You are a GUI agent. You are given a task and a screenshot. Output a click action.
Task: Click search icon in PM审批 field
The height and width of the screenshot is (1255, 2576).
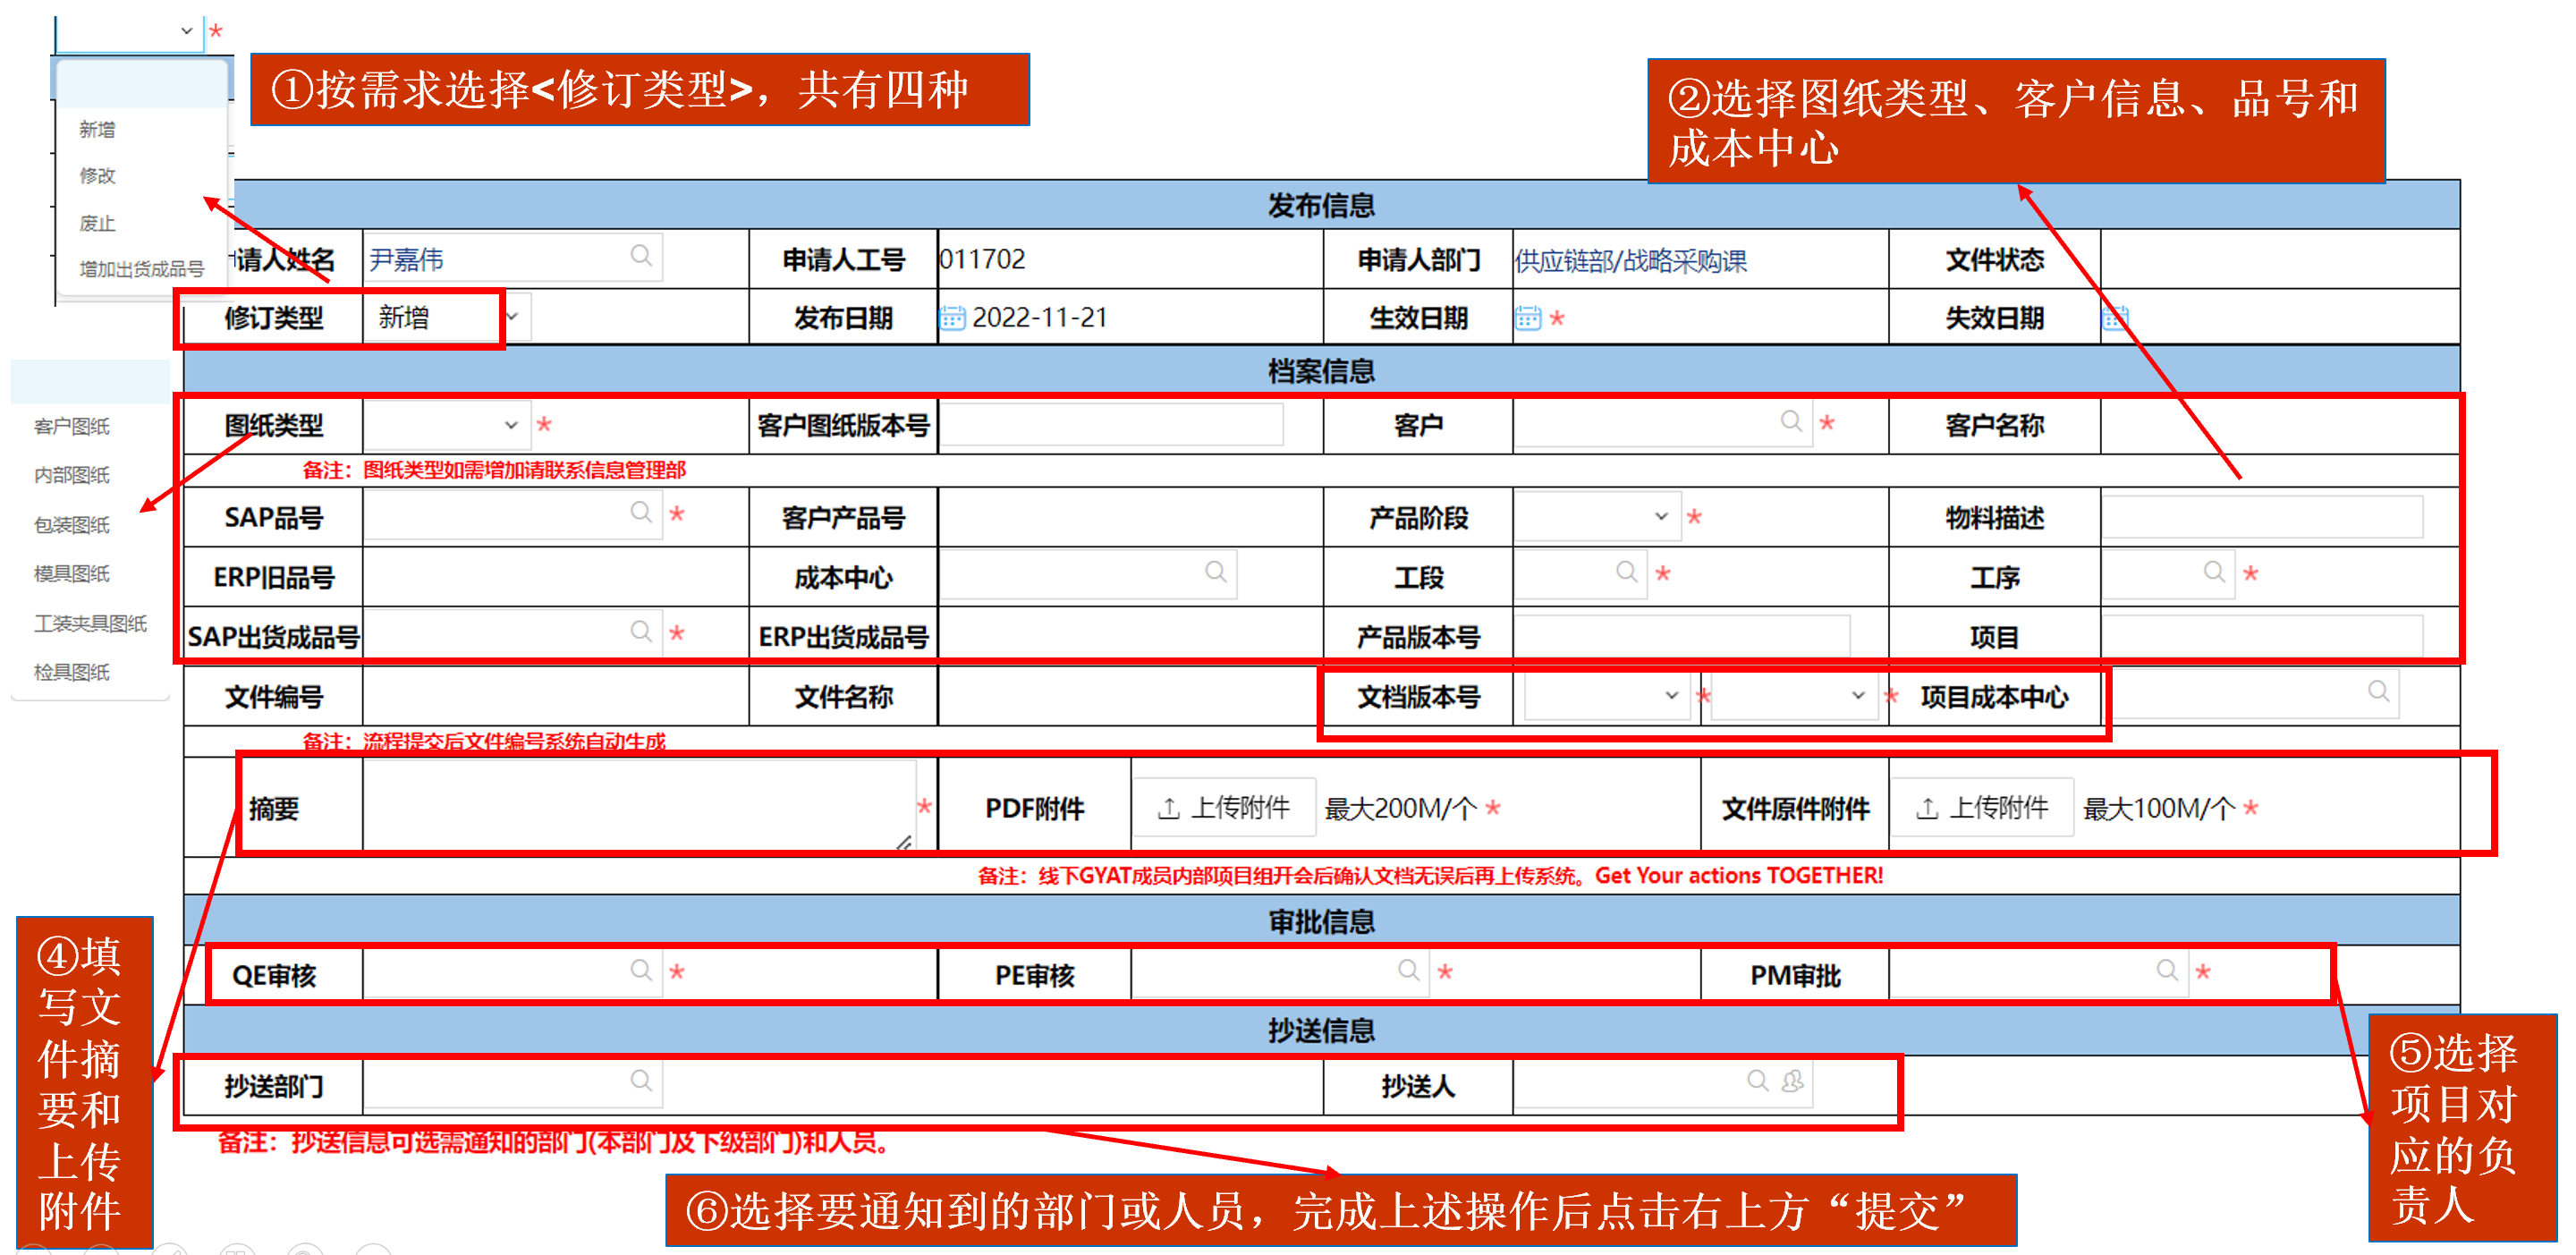[2167, 971]
